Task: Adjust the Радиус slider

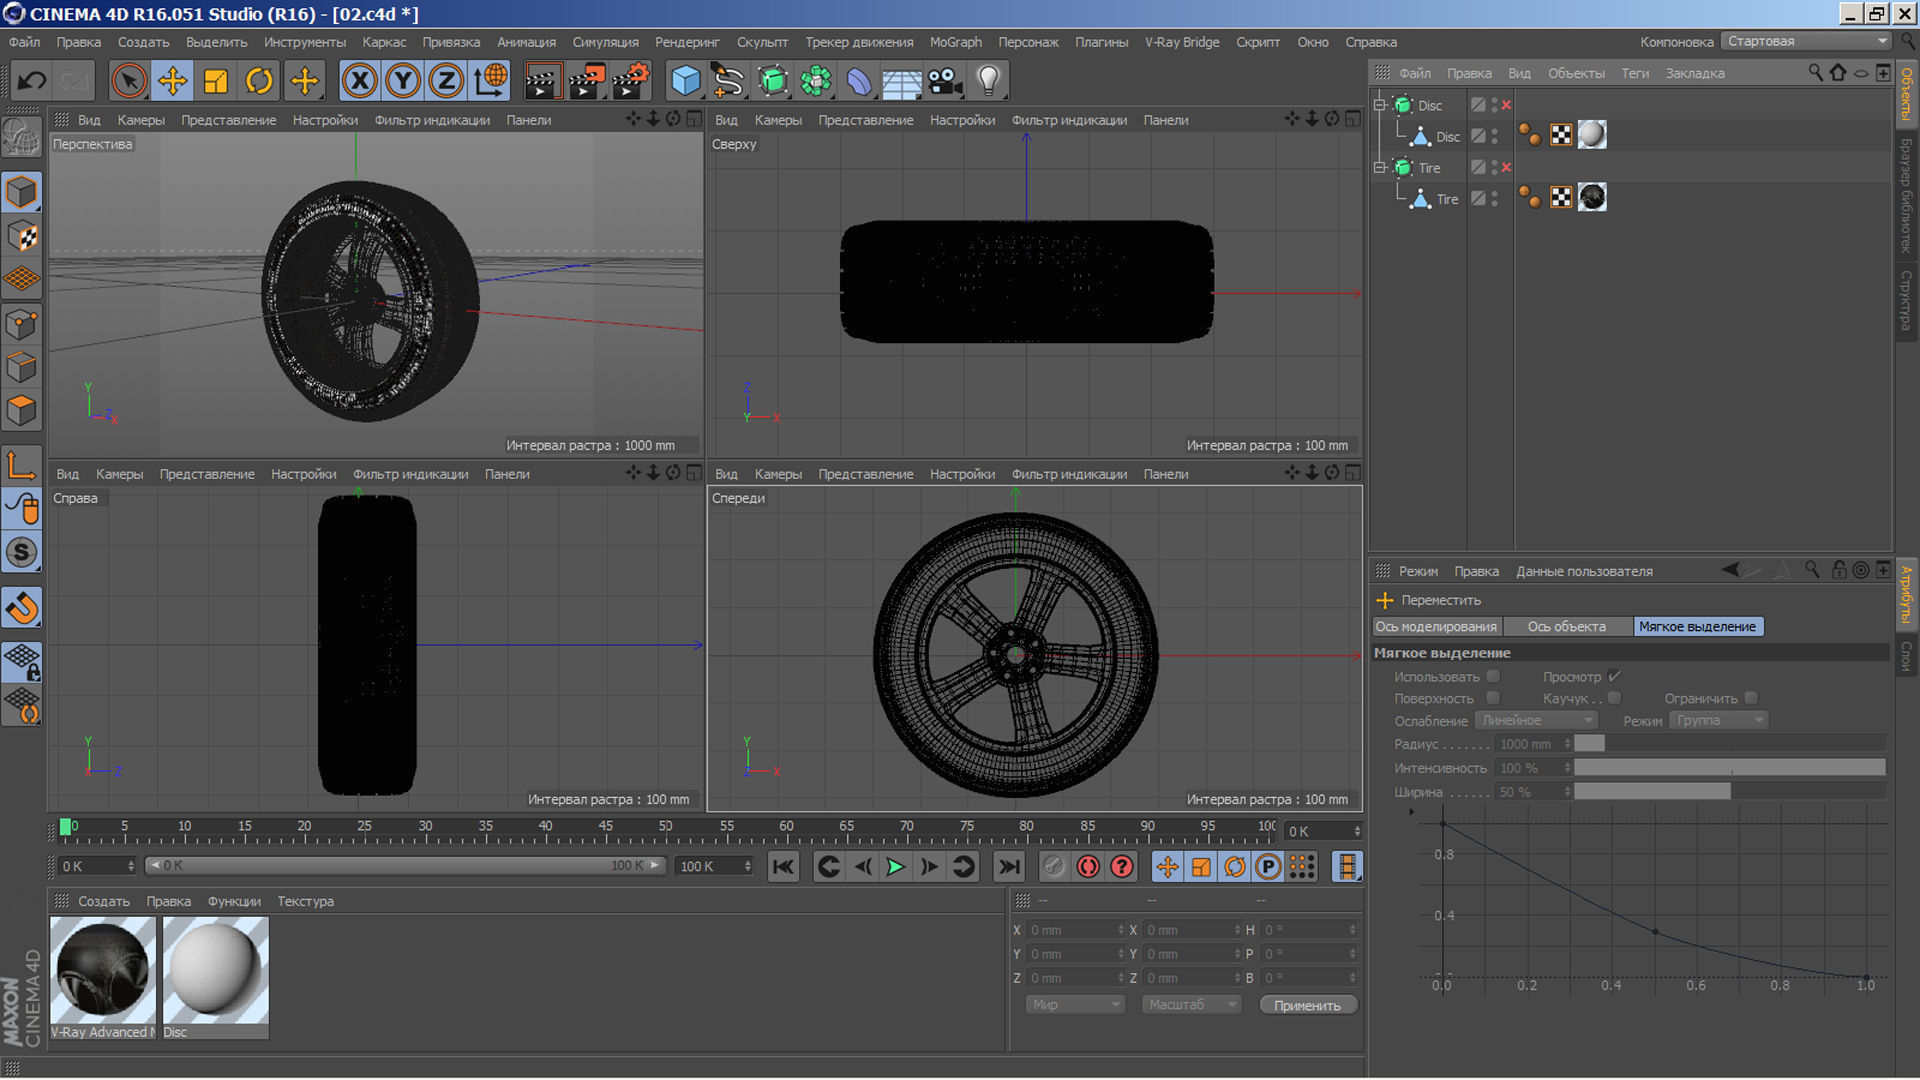Action: [x=1730, y=744]
